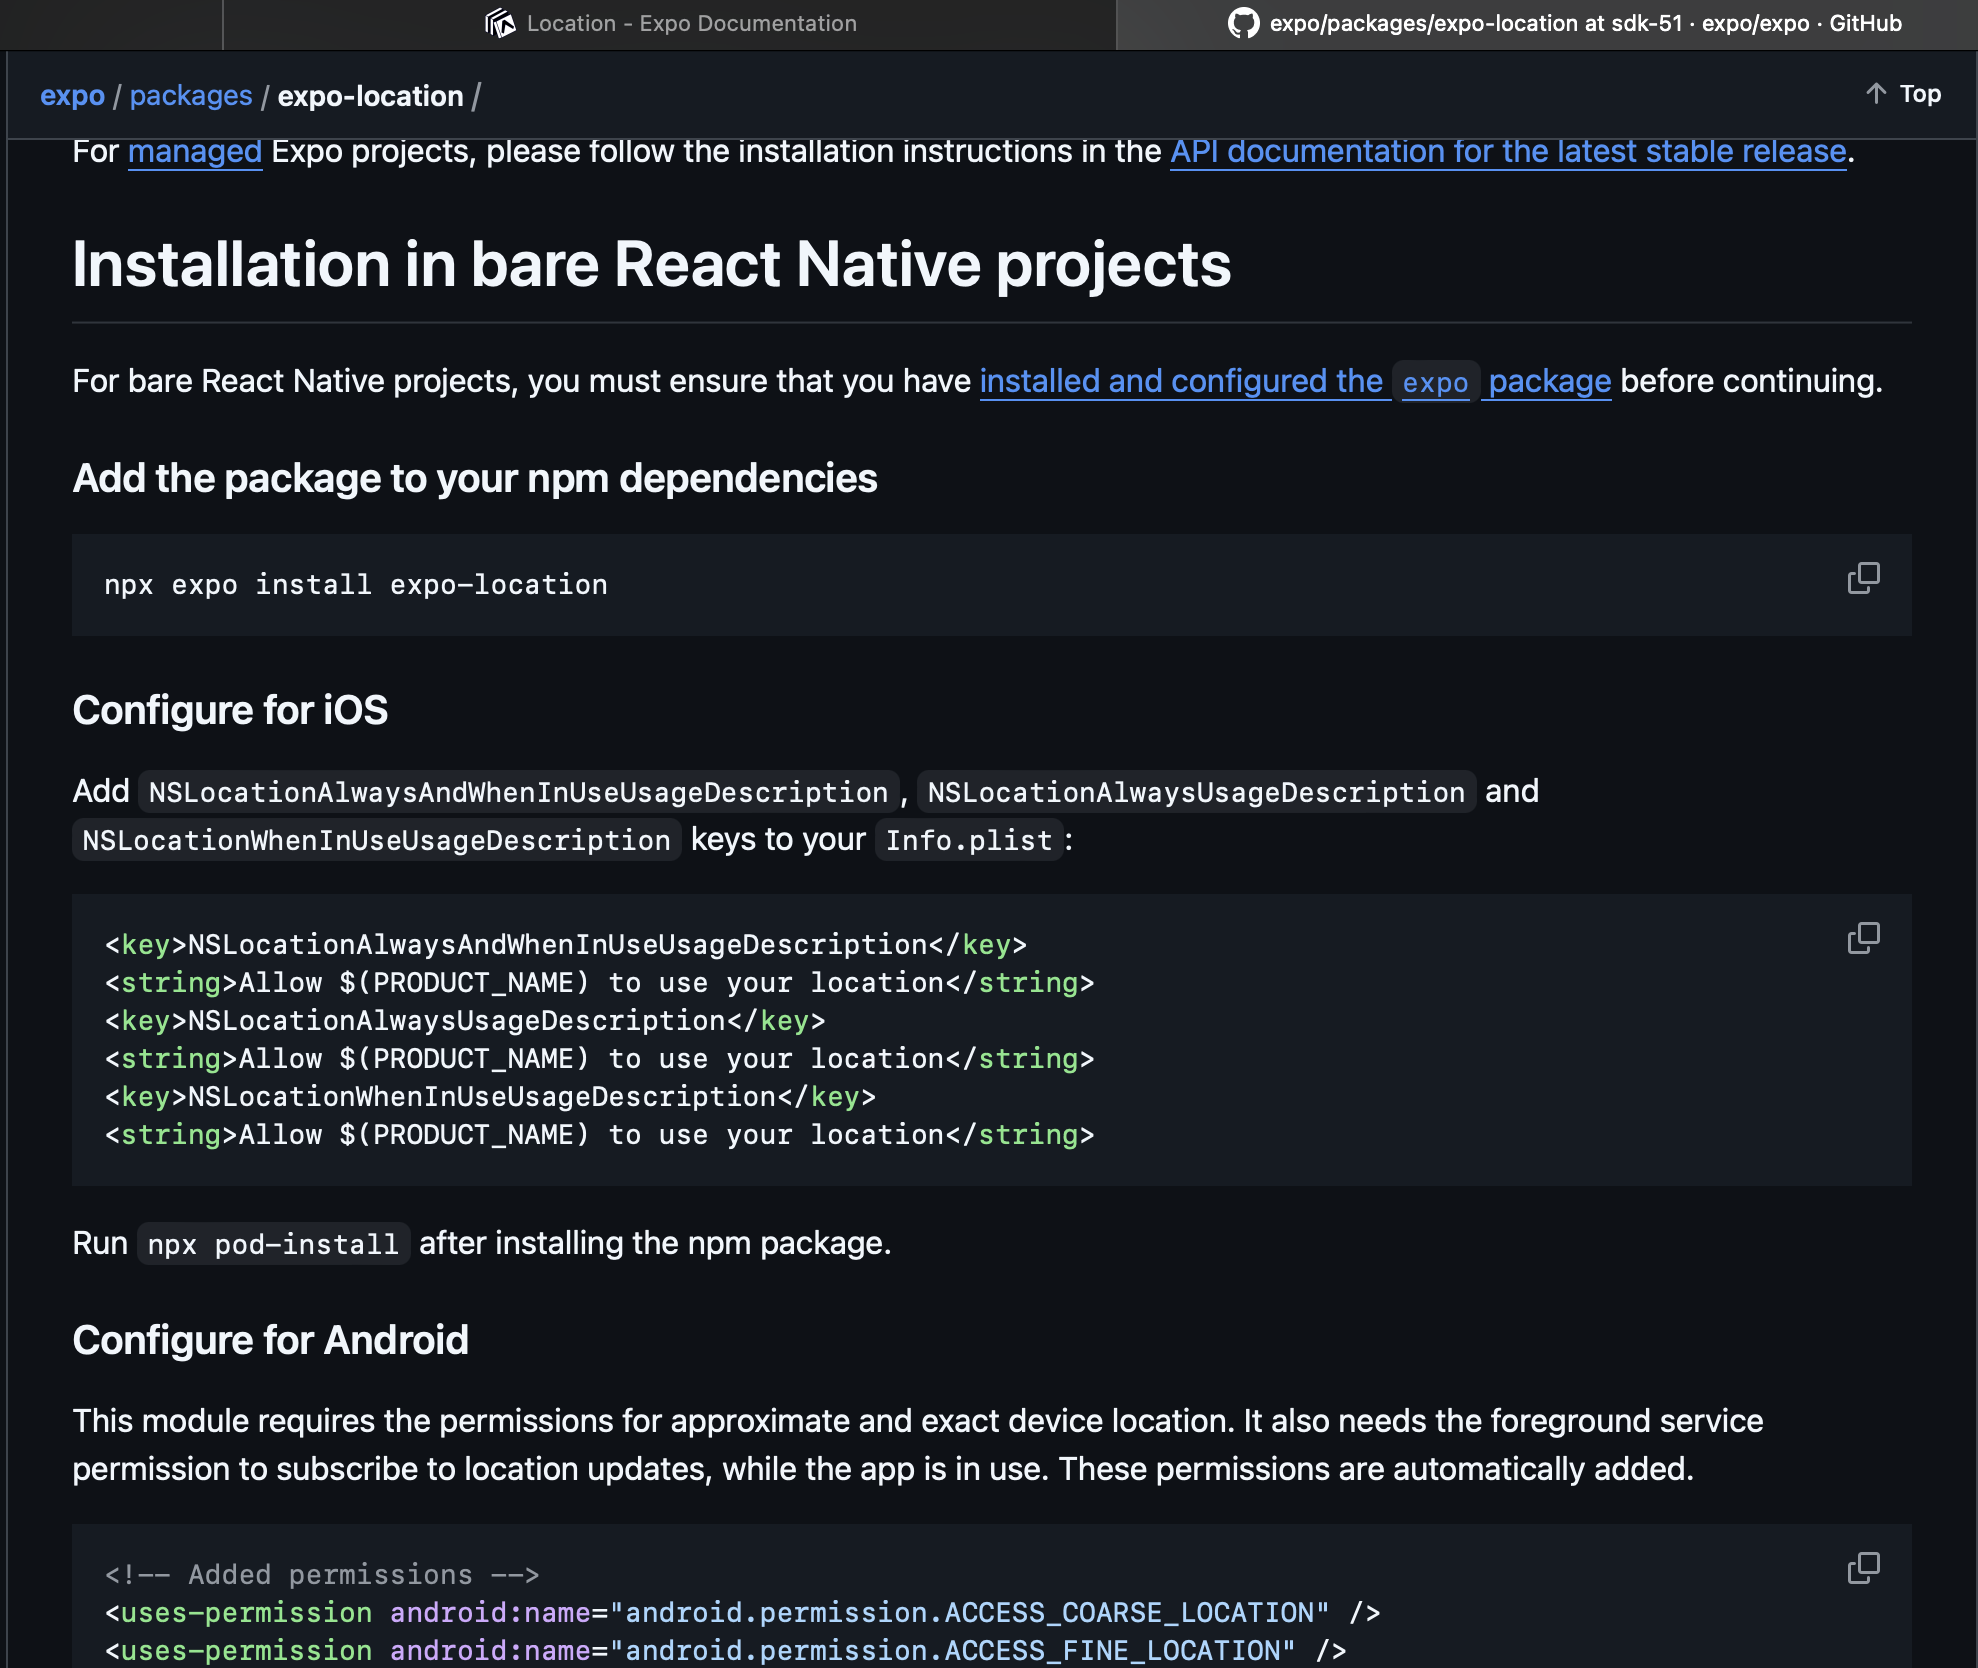Screen dimensions: 1978x1668
Task: Open the packages breadcrumb link
Action: (191, 96)
